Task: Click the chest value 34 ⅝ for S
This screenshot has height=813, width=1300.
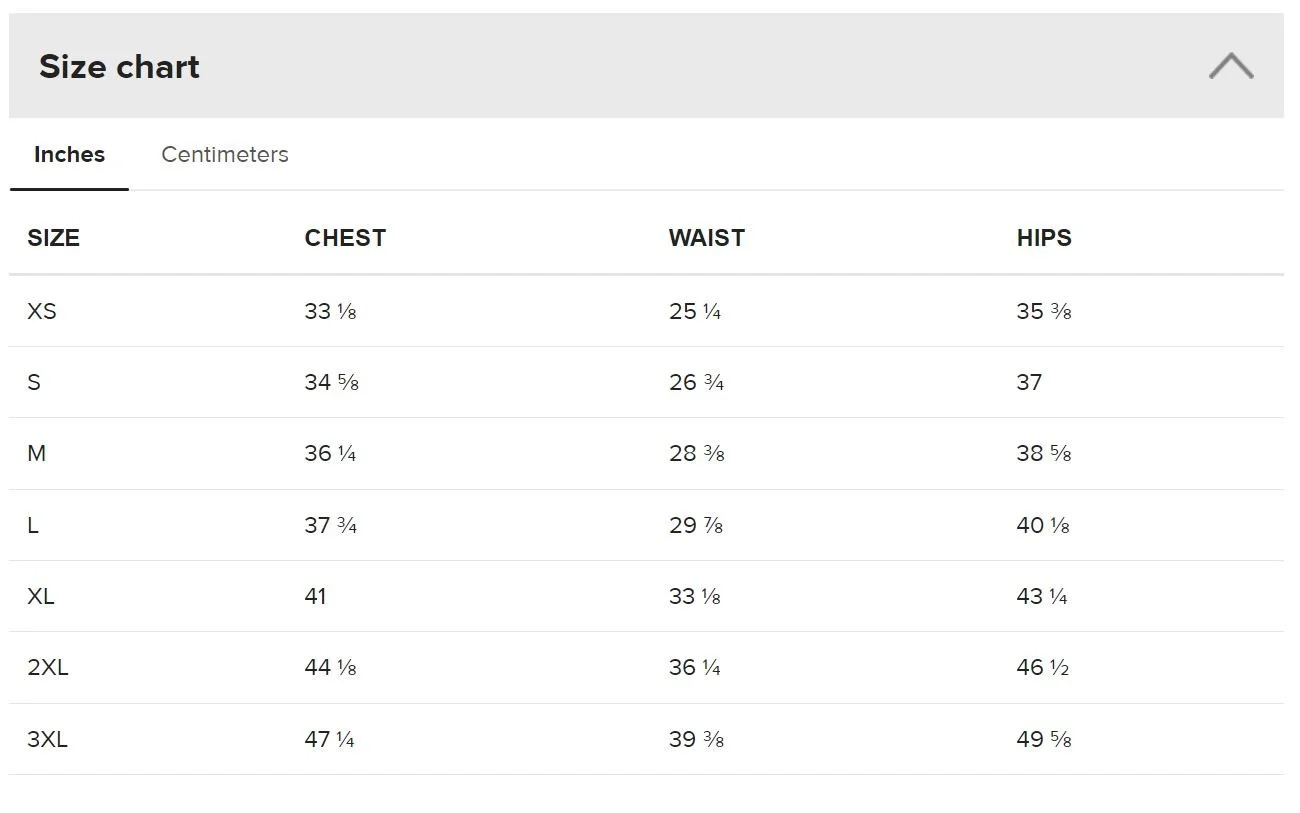Action: pyautogui.click(x=331, y=382)
